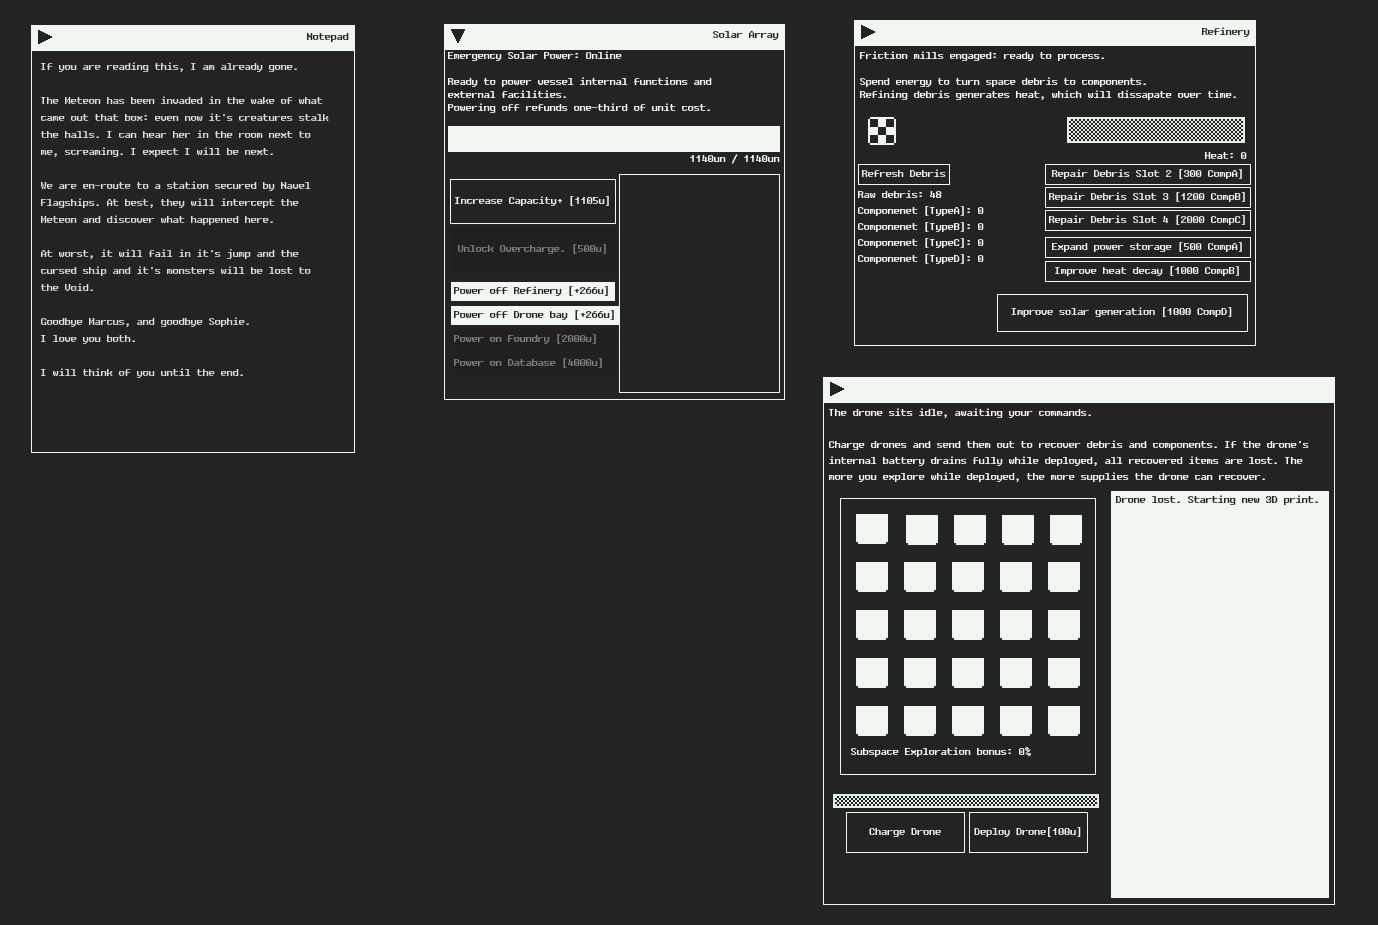Collapse the Notepad window via its triangle
The height and width of the screenshot is (925, 1378).
coord(45,37)
